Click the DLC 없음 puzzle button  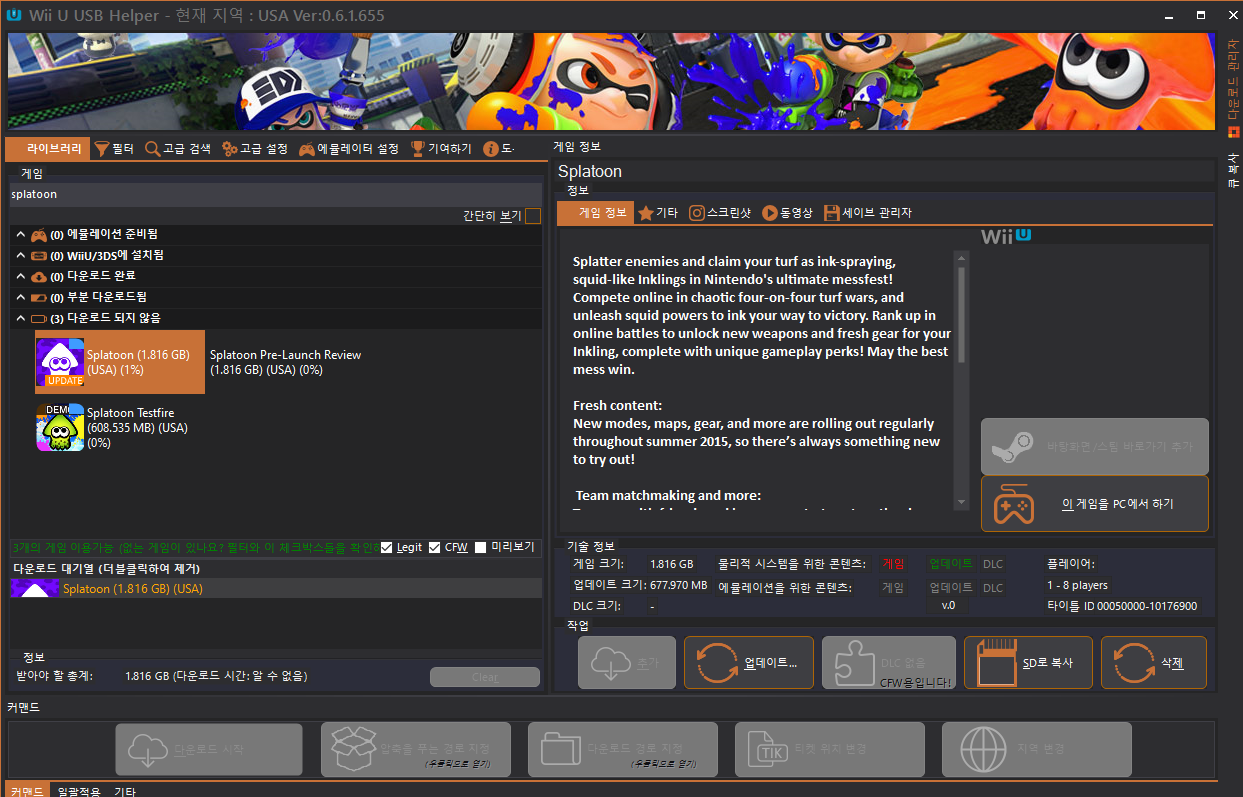coord(889,663)
